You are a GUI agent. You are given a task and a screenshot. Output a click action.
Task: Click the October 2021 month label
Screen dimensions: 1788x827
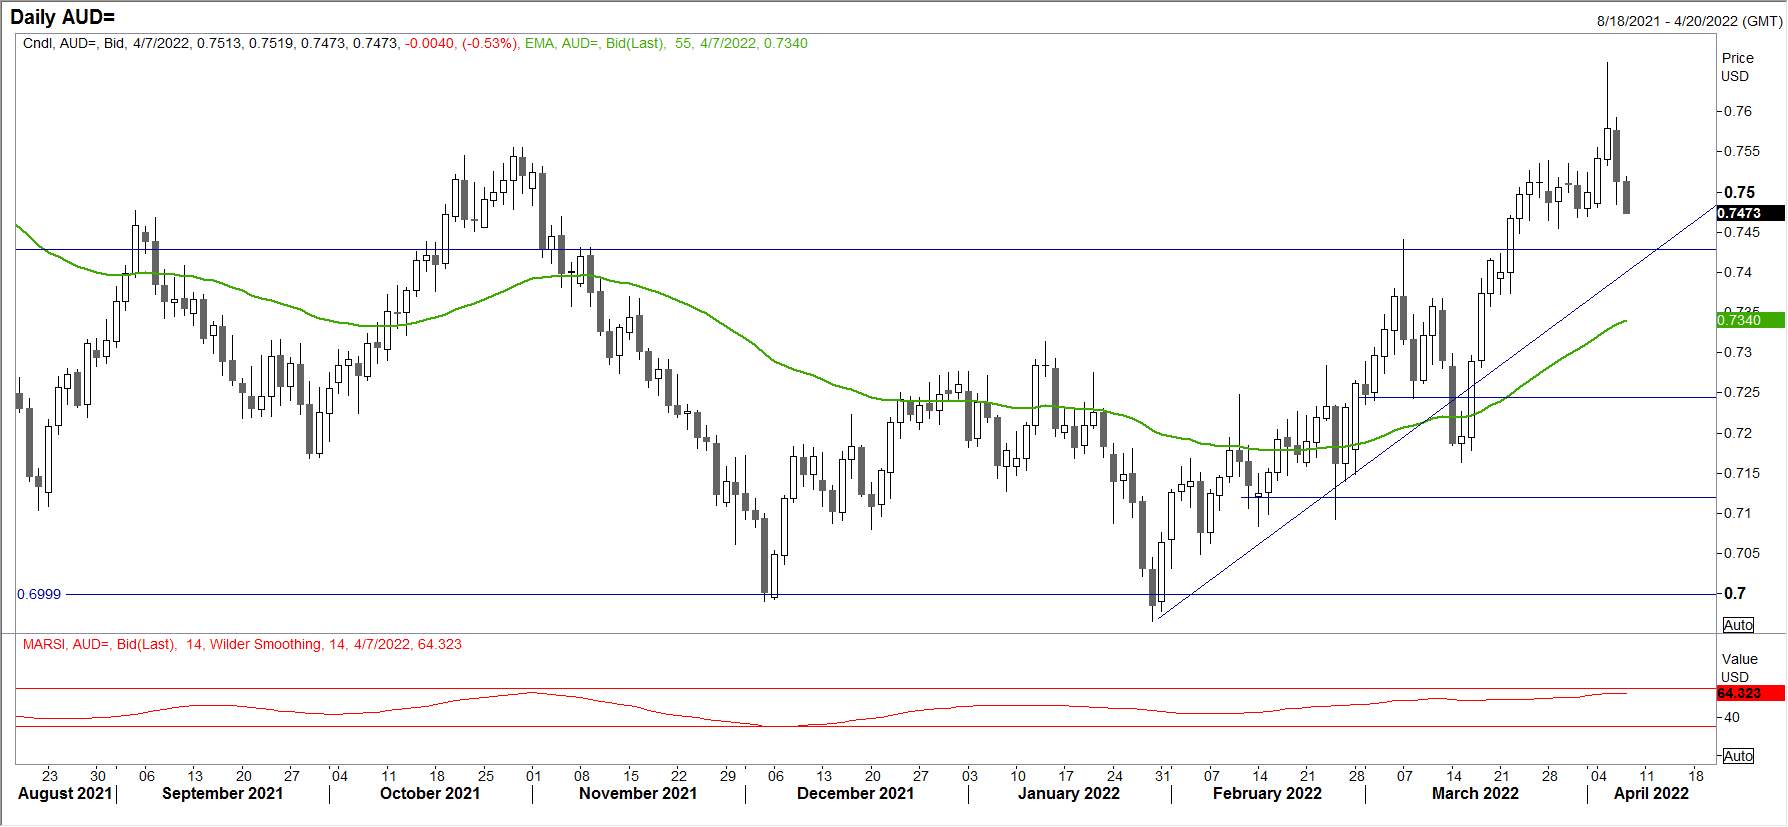430,793
